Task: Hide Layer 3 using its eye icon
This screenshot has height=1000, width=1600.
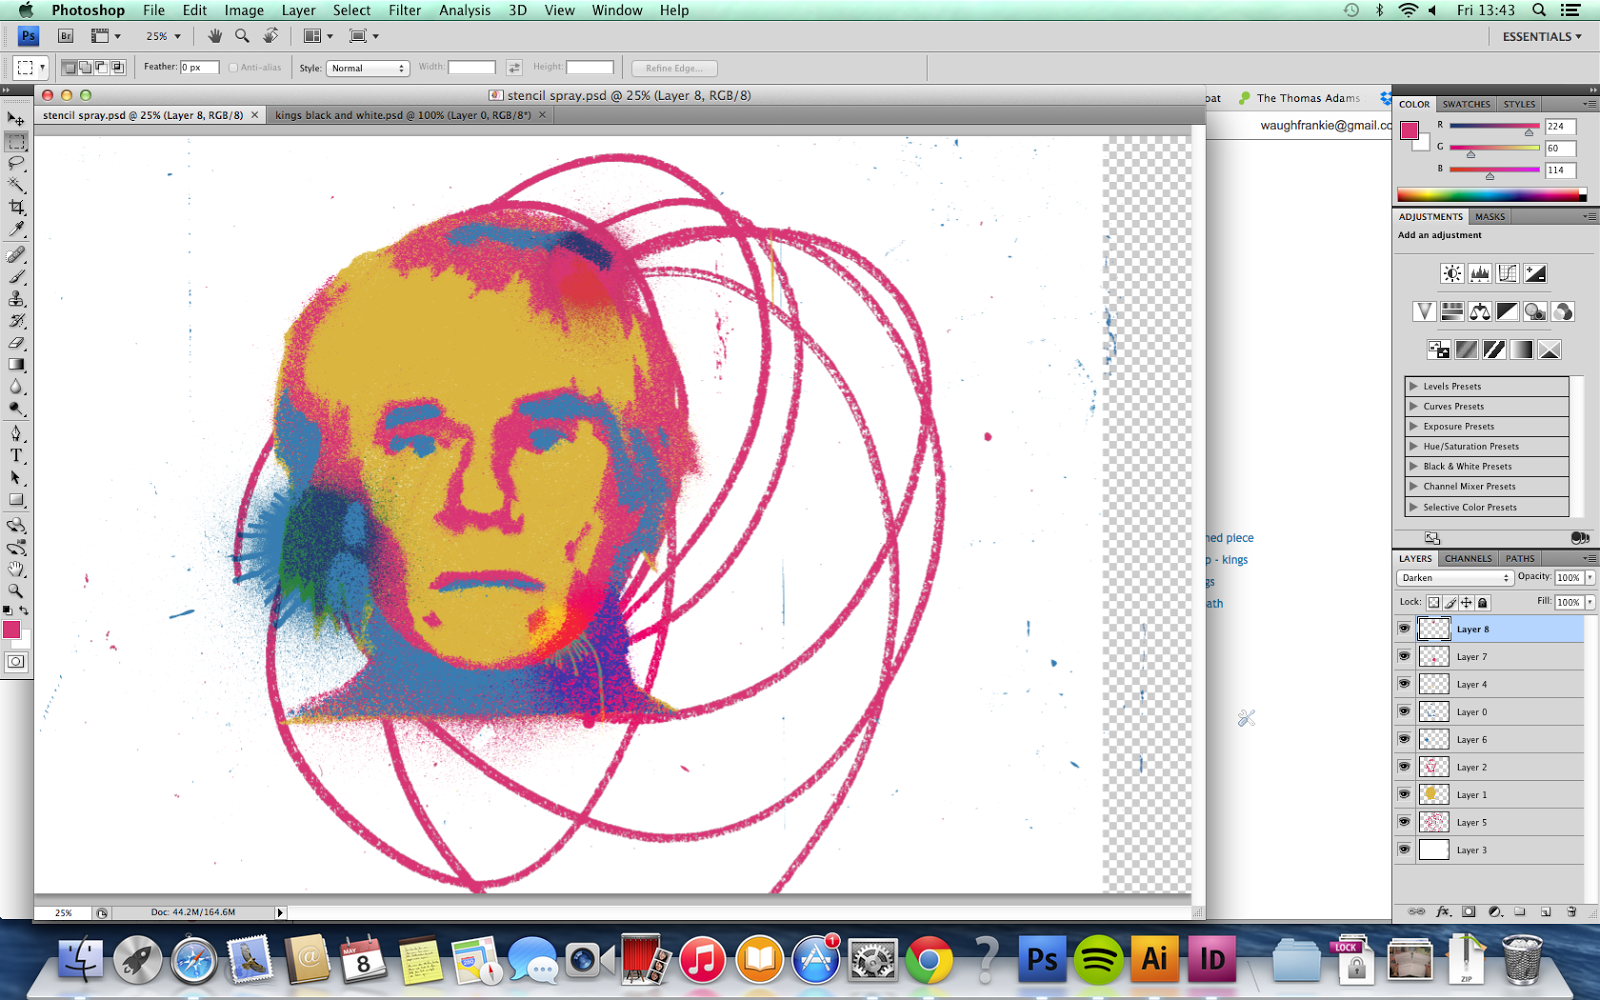Action: pyautogui.click(x=1404, y=849)
